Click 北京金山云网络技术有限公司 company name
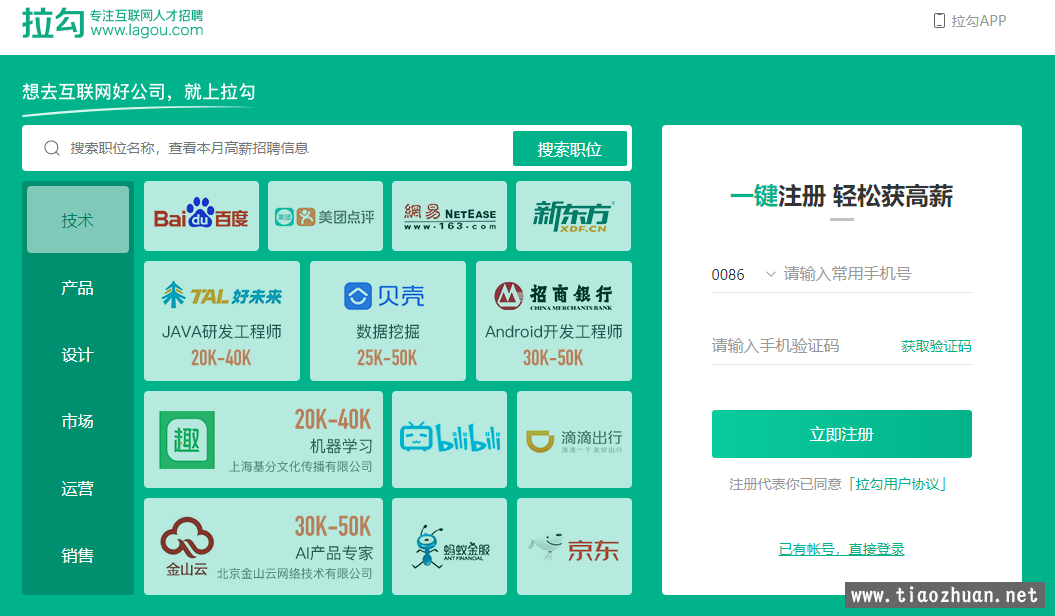This screenshot has height=616, width=1055. 295,574
